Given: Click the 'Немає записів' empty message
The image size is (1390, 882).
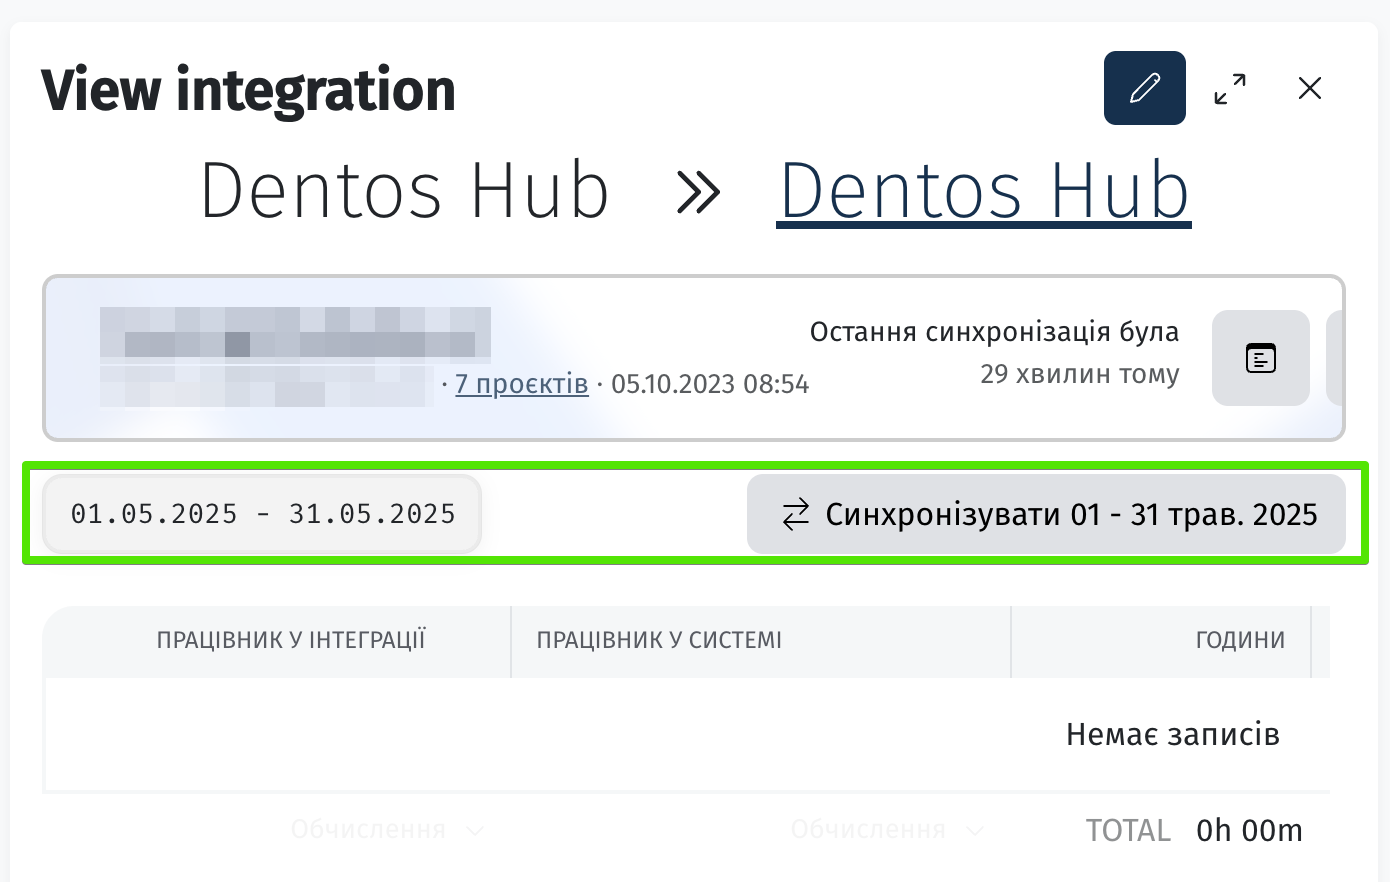Looking at the screenshot, I should pos(1172,734).
